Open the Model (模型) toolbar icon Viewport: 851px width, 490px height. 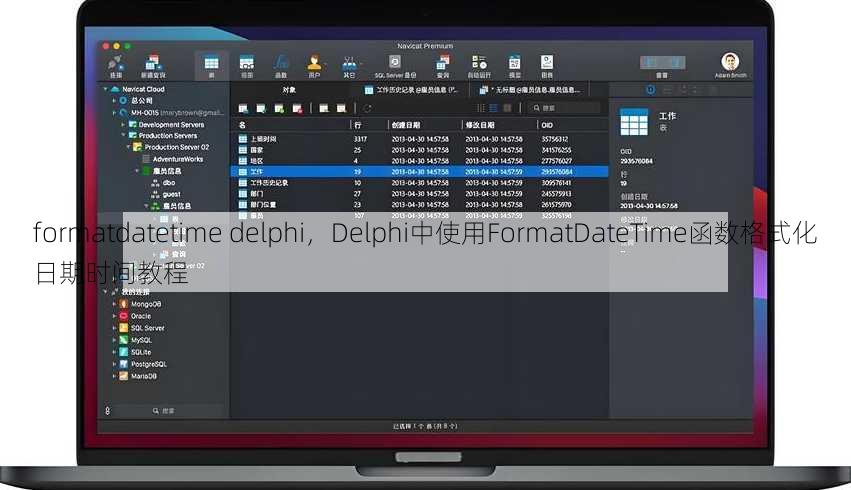click(515, 66)
